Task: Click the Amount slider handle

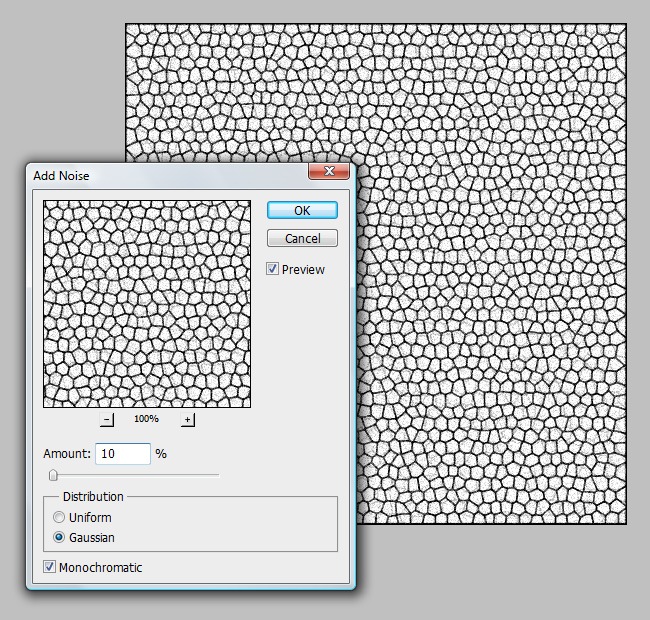Action: (x=53, y=475)
